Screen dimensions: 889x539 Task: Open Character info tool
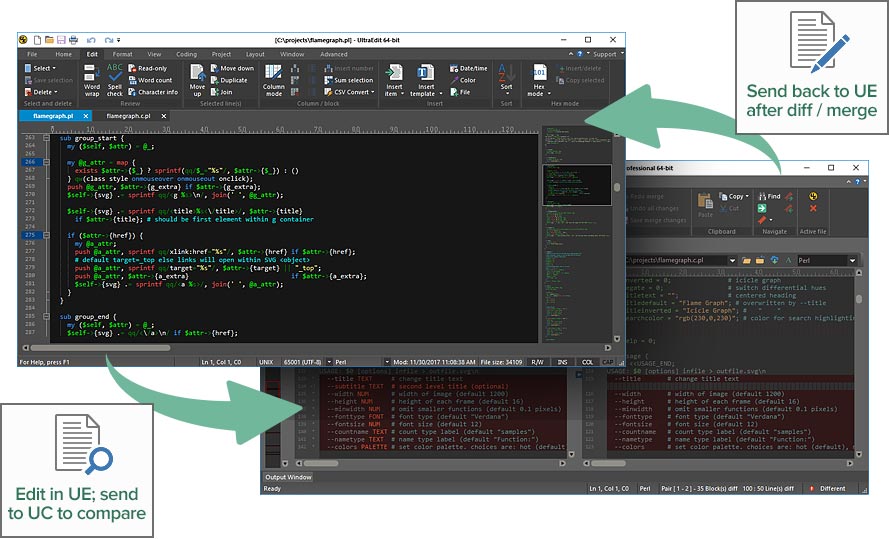153,92
